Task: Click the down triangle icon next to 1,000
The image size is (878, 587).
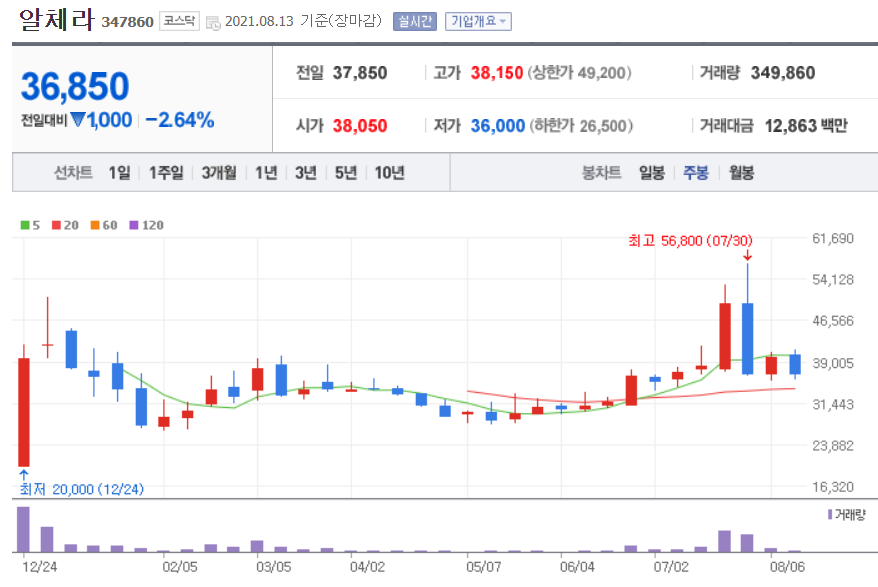Action: pyautogui.click(x=78, y=119)
